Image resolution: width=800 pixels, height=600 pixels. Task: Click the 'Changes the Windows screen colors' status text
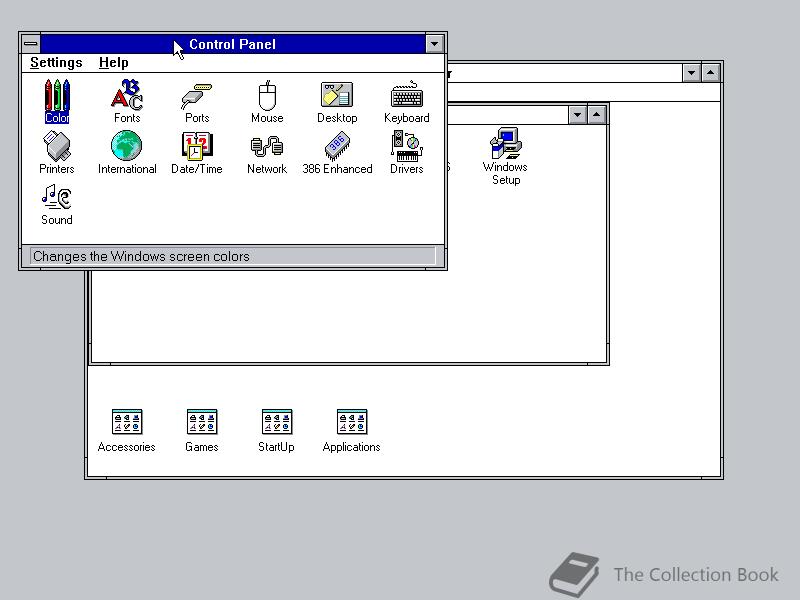pos(141,256)
